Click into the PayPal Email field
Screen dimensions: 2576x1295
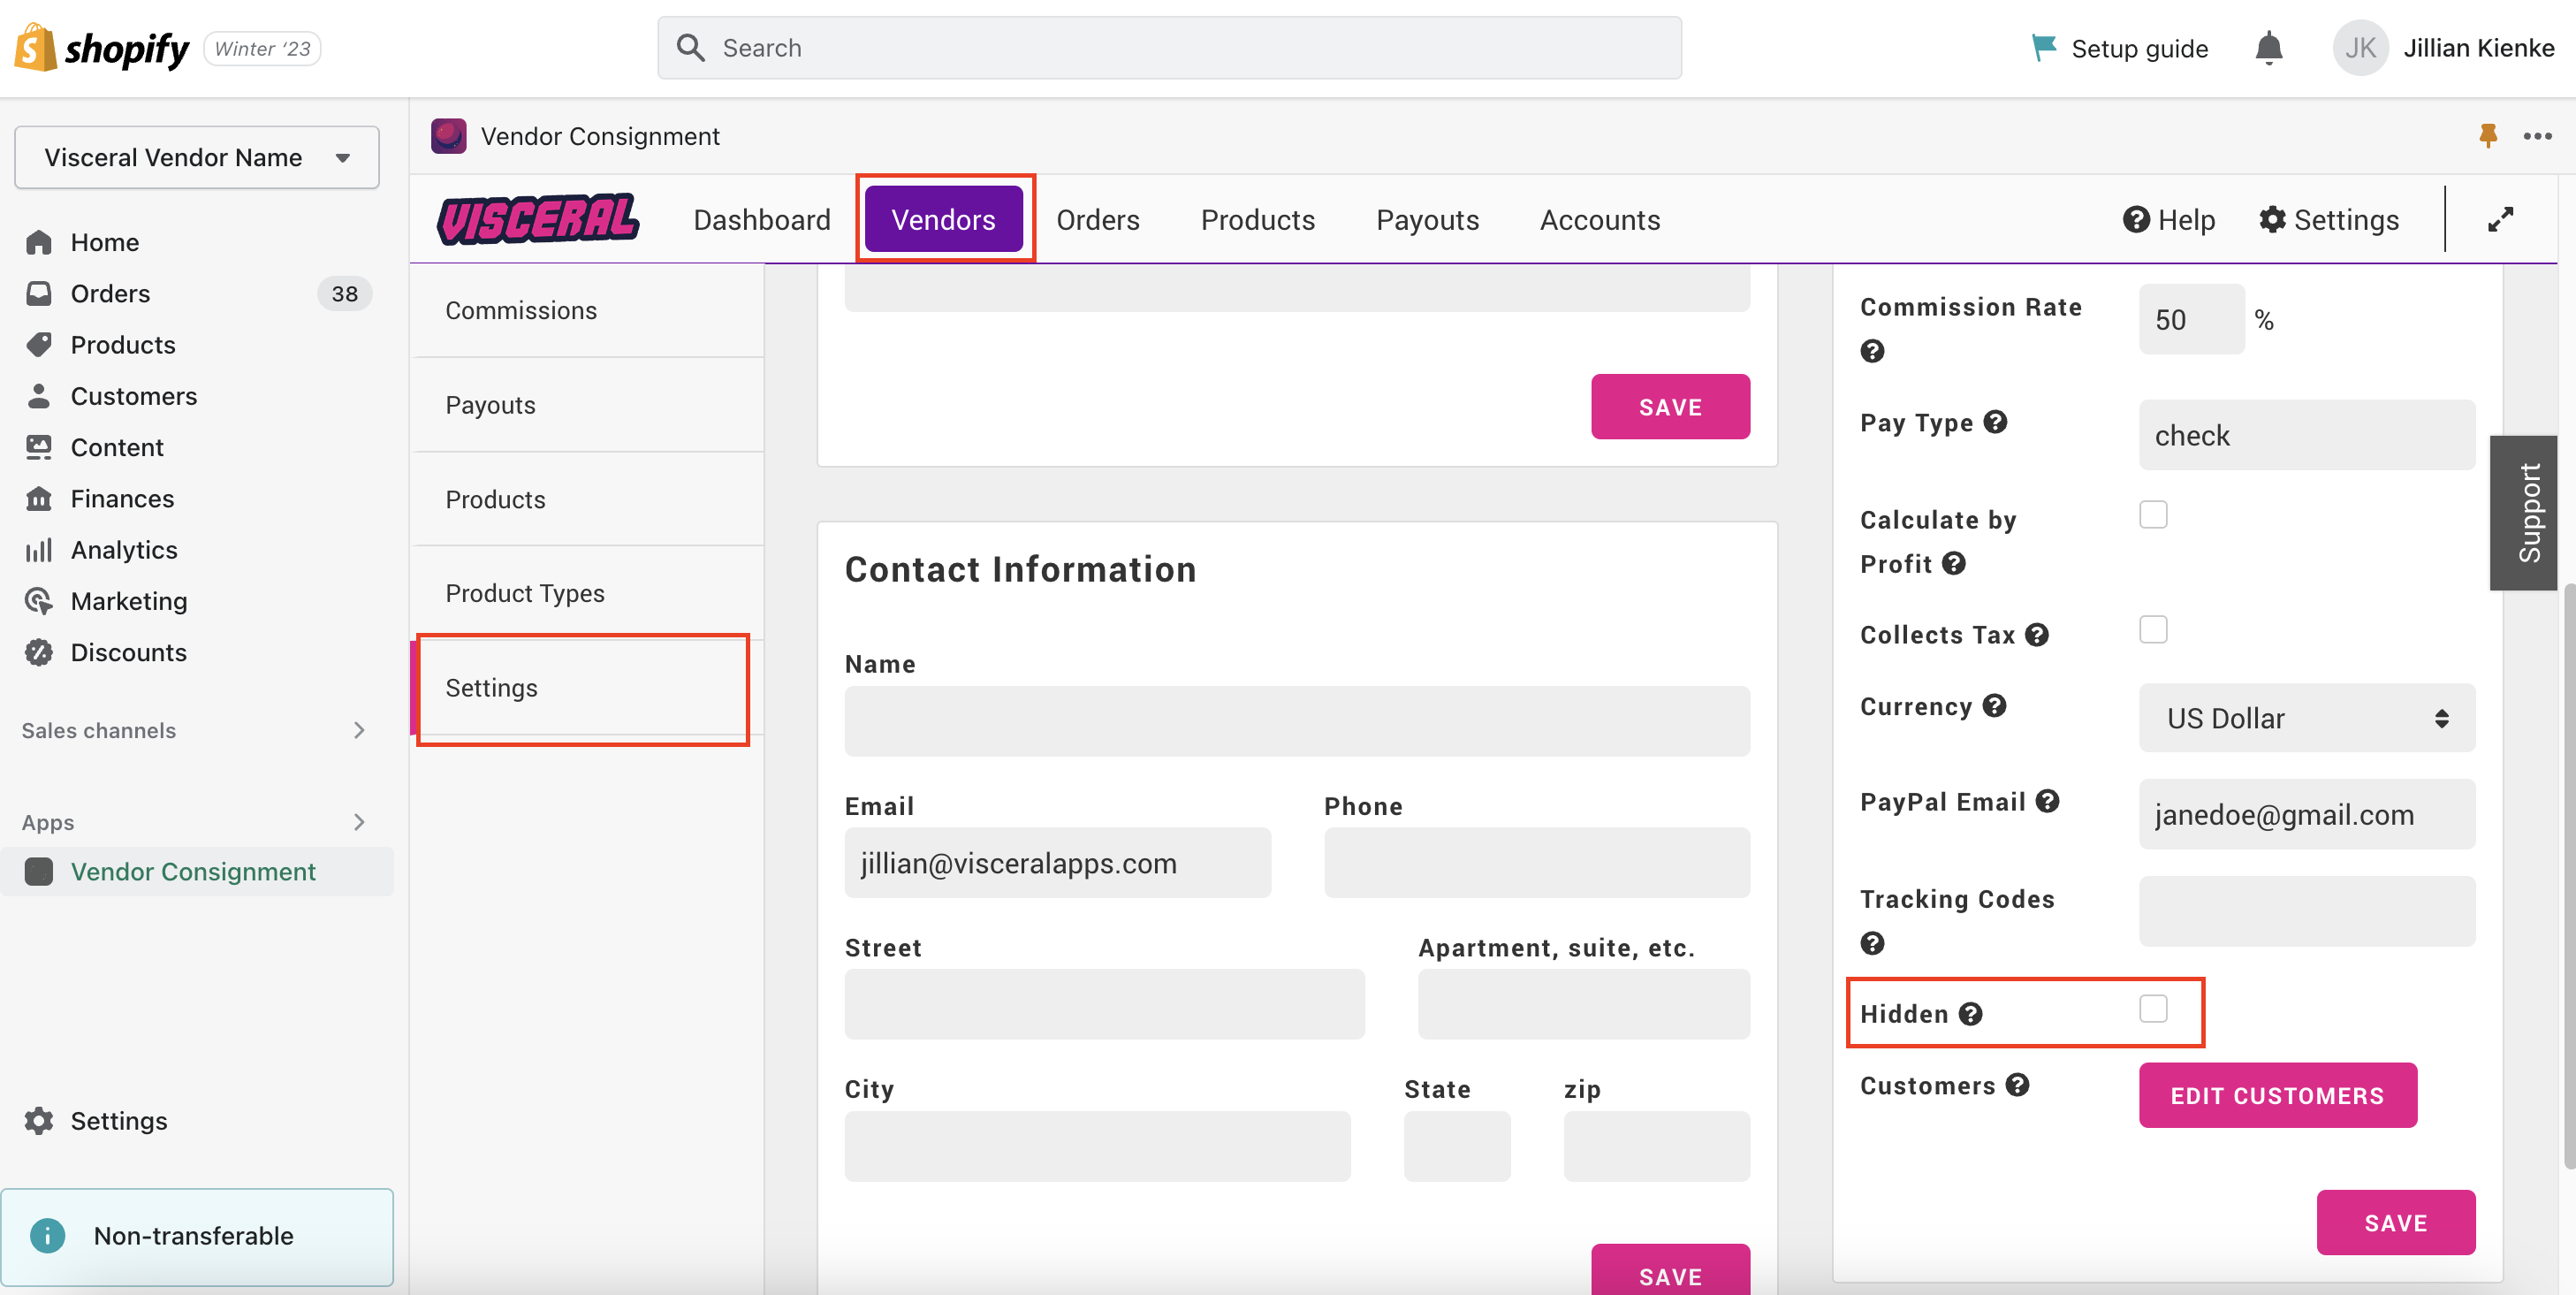(x=2306, y=814)
